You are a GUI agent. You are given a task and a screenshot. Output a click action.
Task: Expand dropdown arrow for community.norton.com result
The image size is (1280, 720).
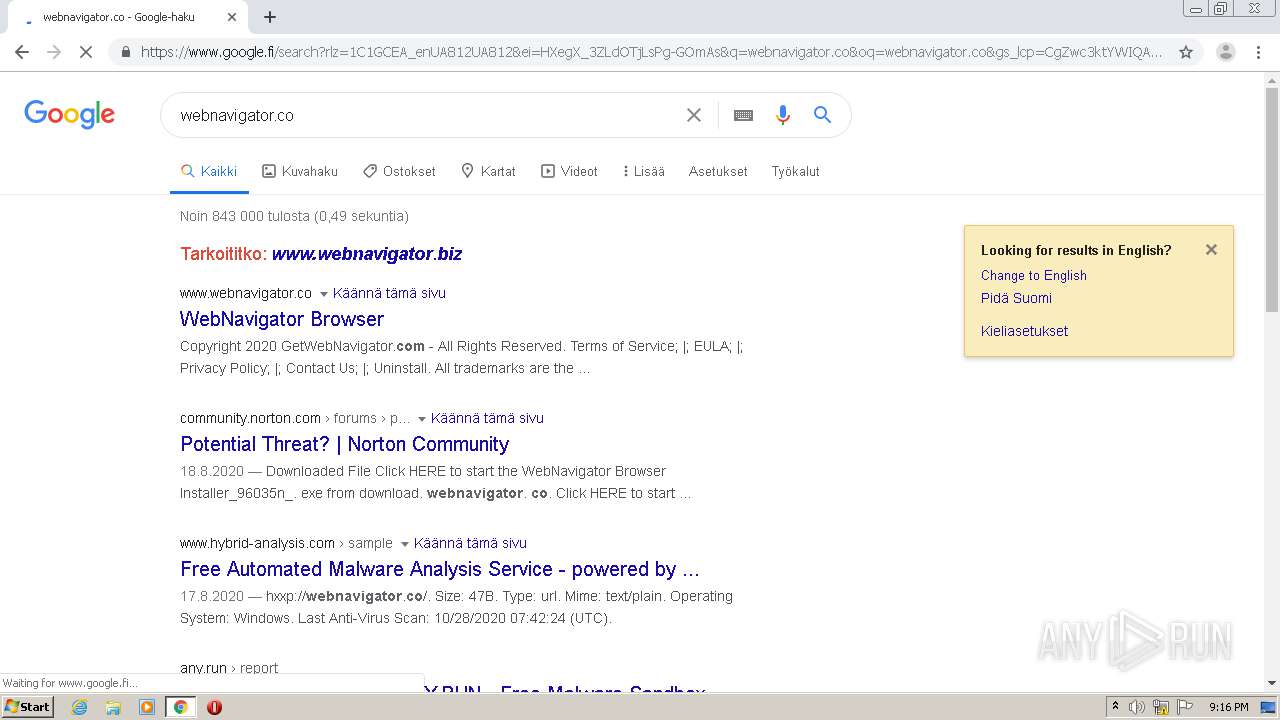[x=422, y=419]
